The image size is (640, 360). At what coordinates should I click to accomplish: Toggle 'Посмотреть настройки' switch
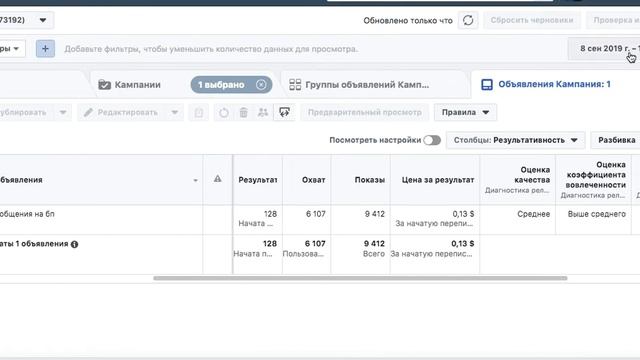click(432, 140)
